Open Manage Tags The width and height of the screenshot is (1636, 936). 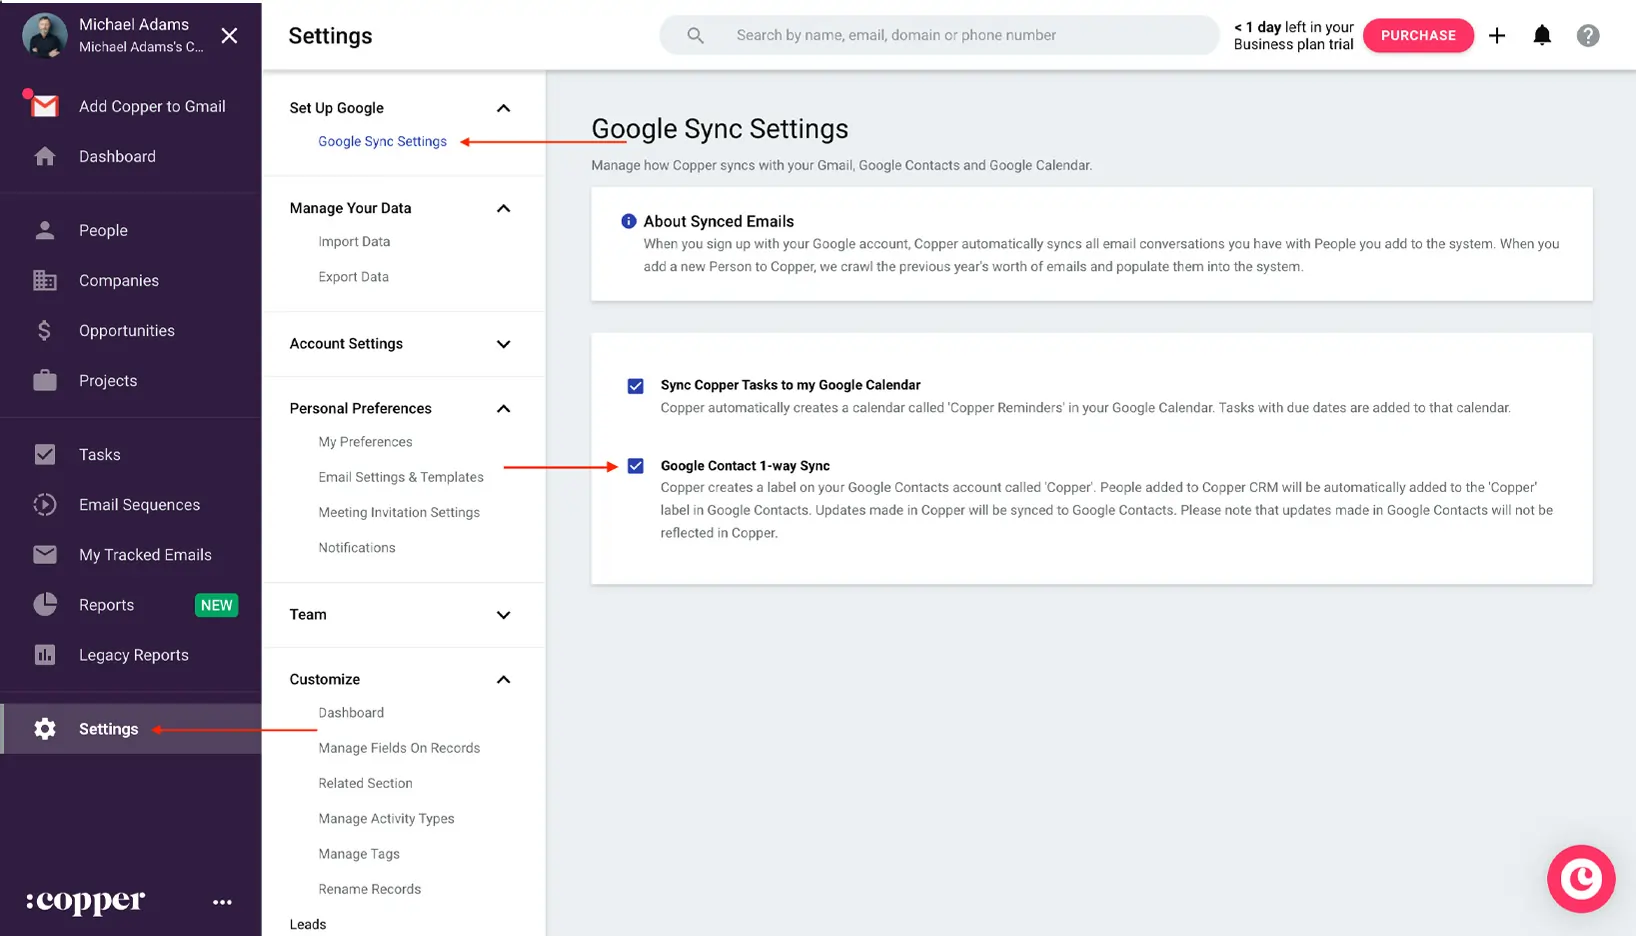click(x=359, y=854)
